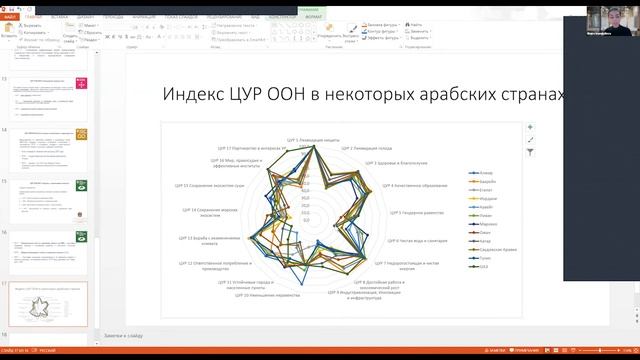Click the Find (Найти) binoculars icon

point(407,25)
